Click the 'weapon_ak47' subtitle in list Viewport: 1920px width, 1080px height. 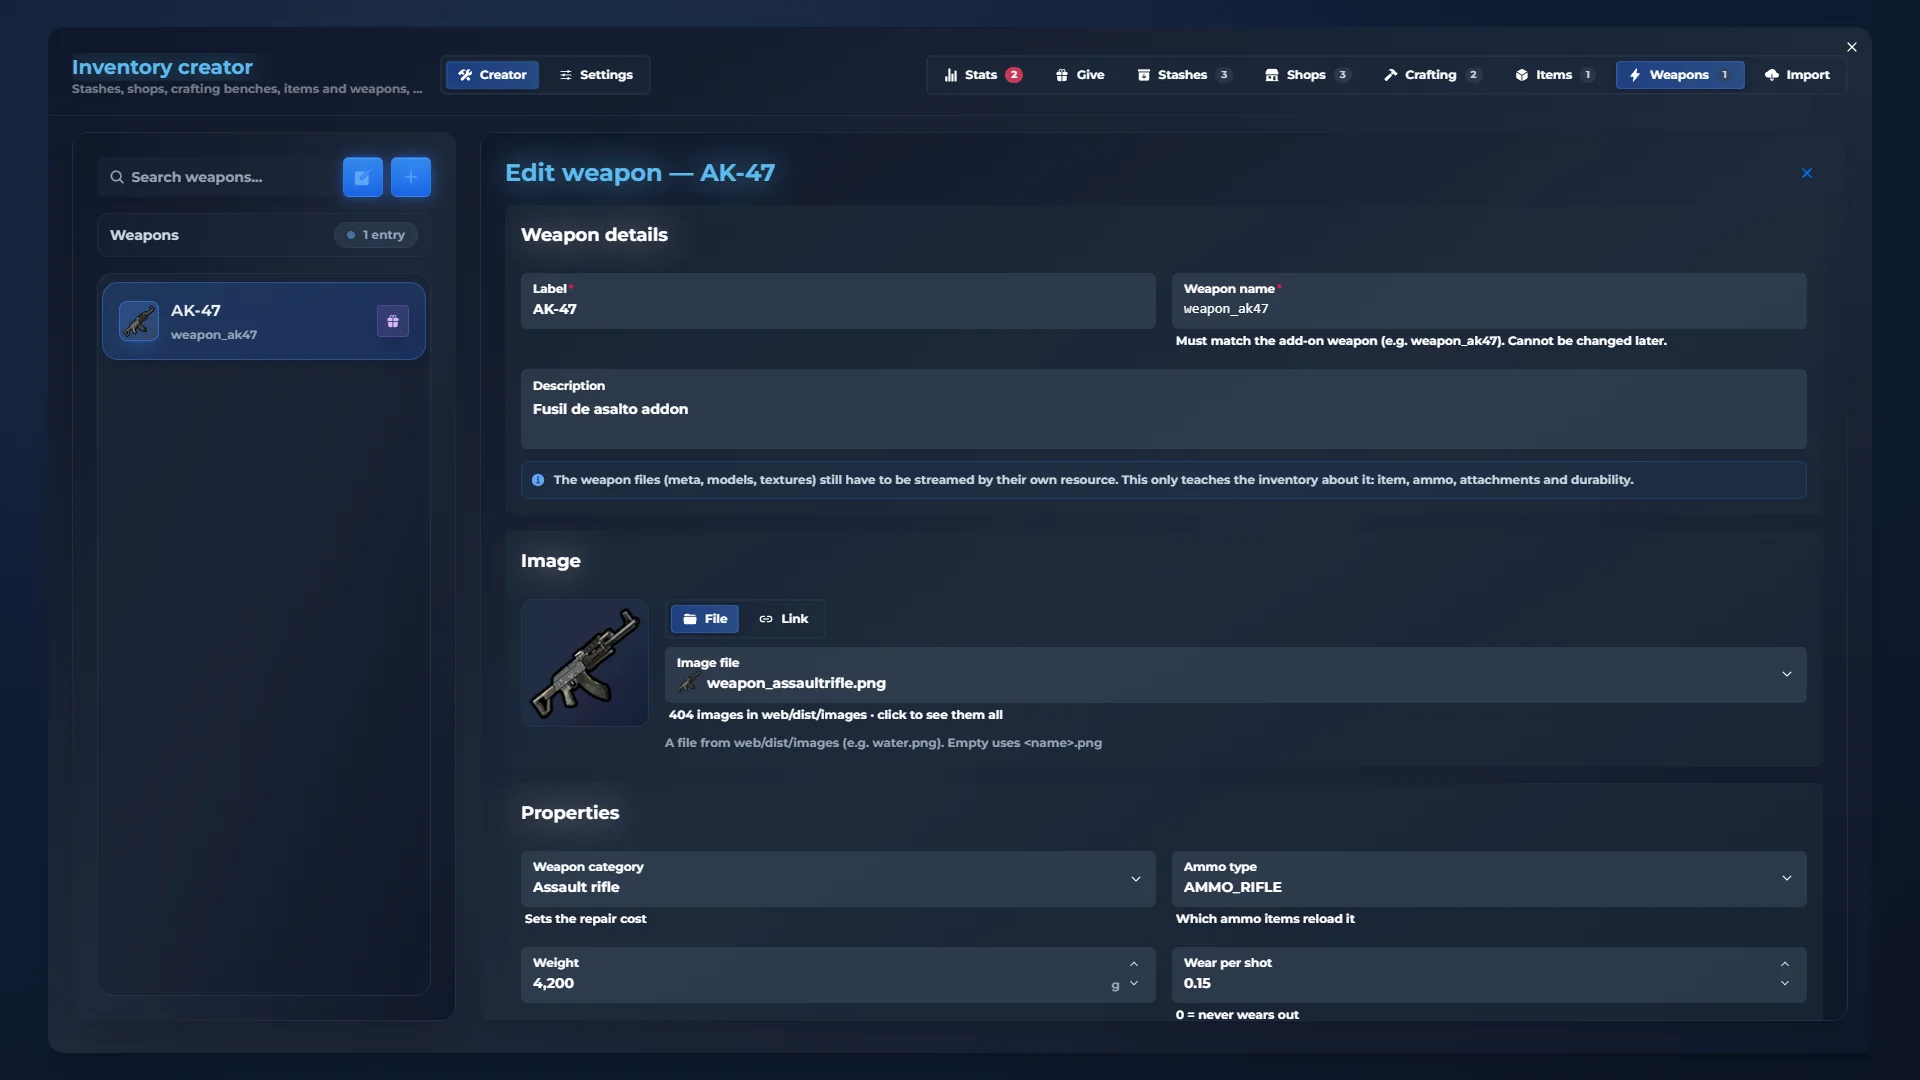click(x=214, y=335)
